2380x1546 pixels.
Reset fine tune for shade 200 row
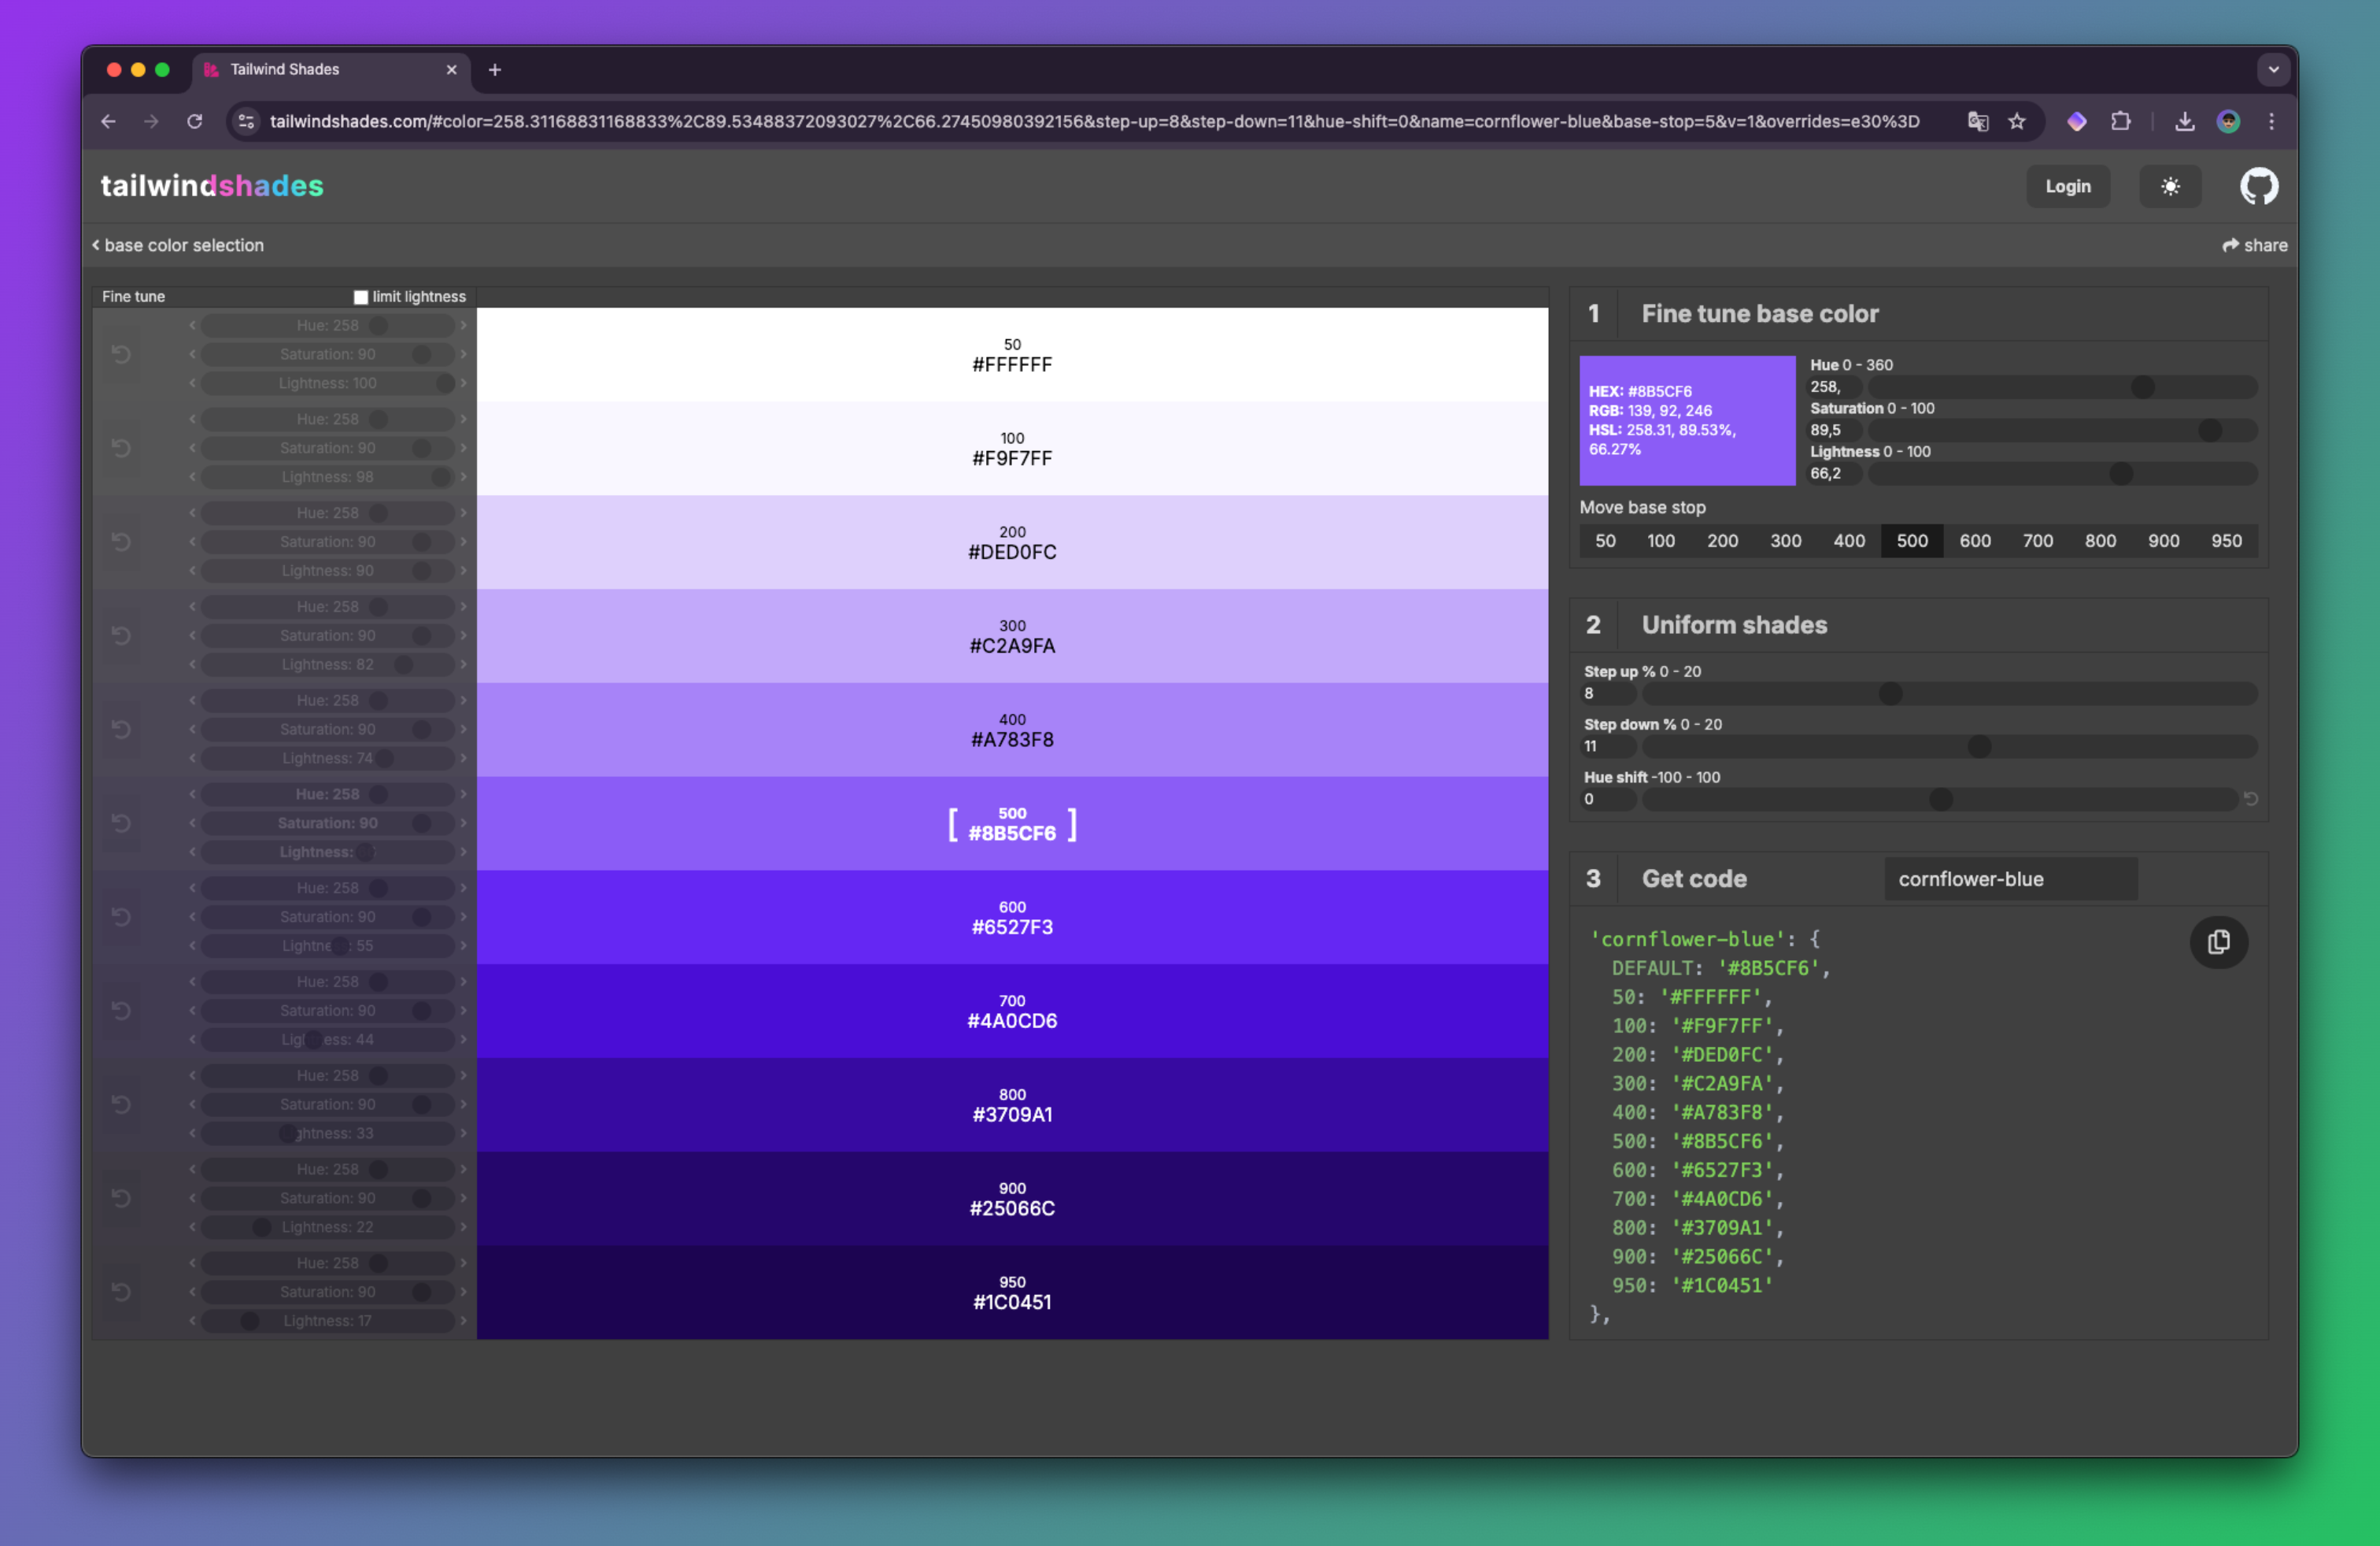[x=121, y=542]
